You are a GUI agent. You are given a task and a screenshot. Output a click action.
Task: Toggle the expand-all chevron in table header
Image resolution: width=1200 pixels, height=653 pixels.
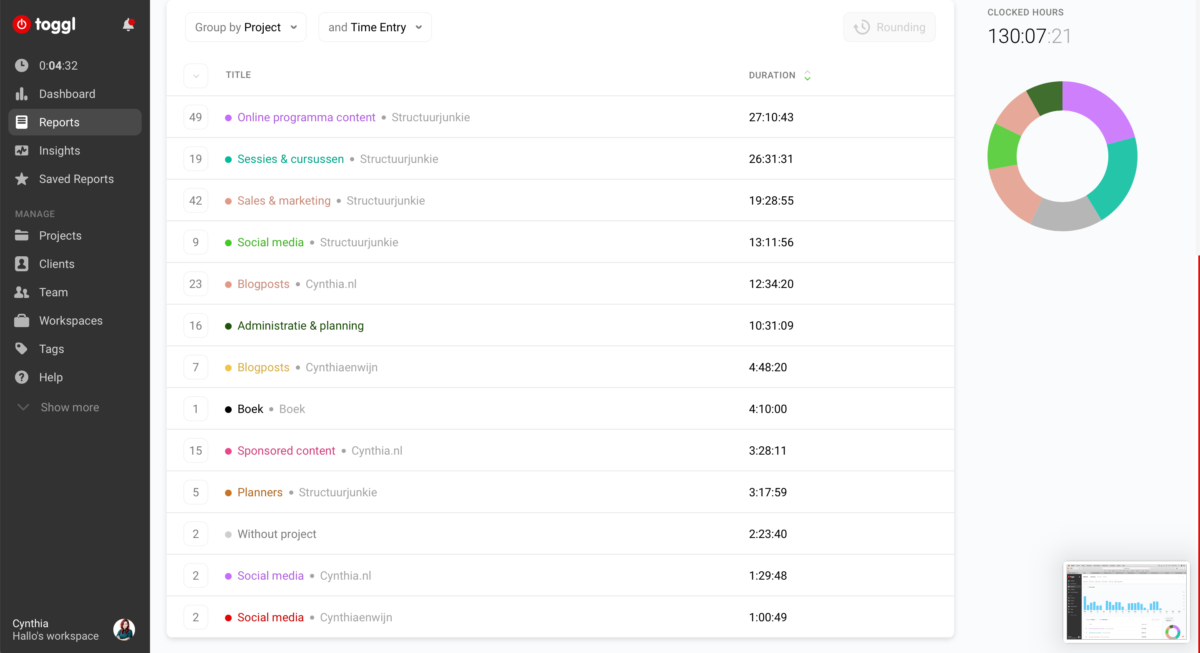tap(195, 75)
